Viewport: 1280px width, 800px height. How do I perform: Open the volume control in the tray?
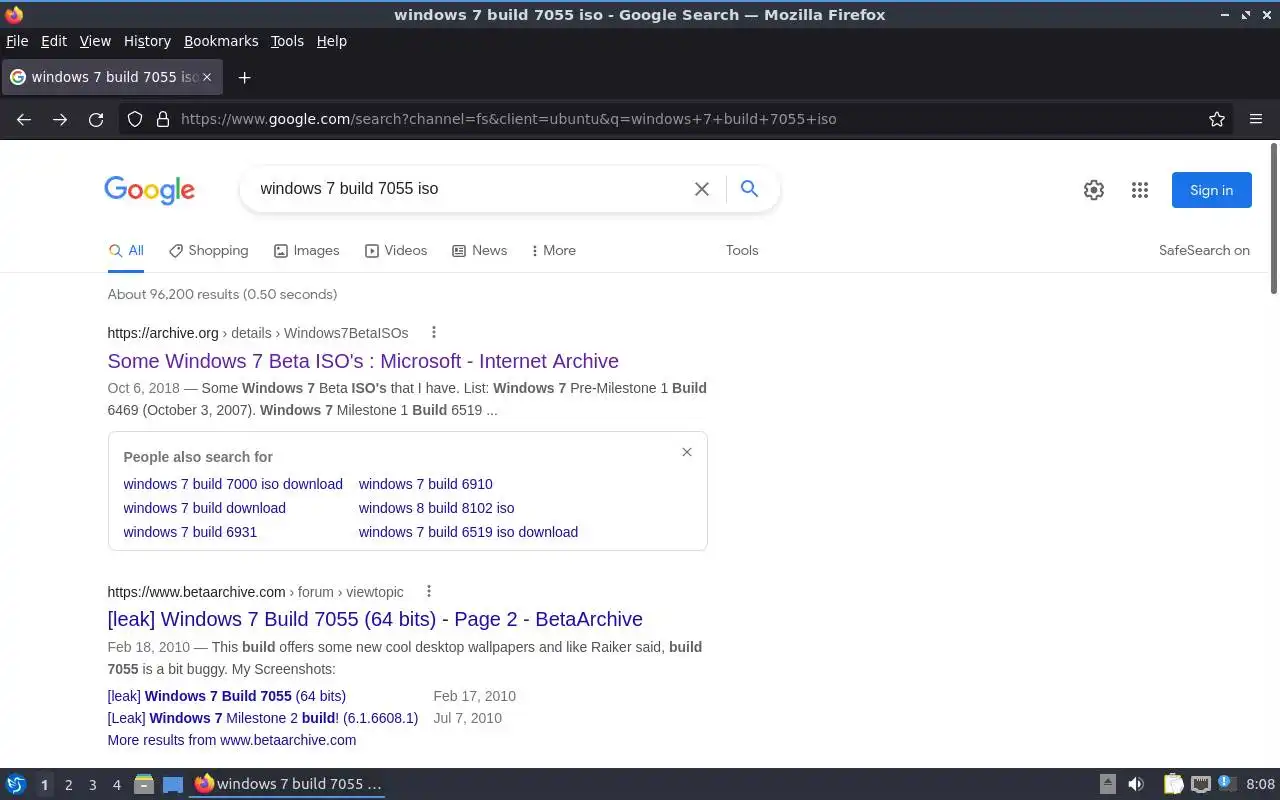(x=1136, y=784)
